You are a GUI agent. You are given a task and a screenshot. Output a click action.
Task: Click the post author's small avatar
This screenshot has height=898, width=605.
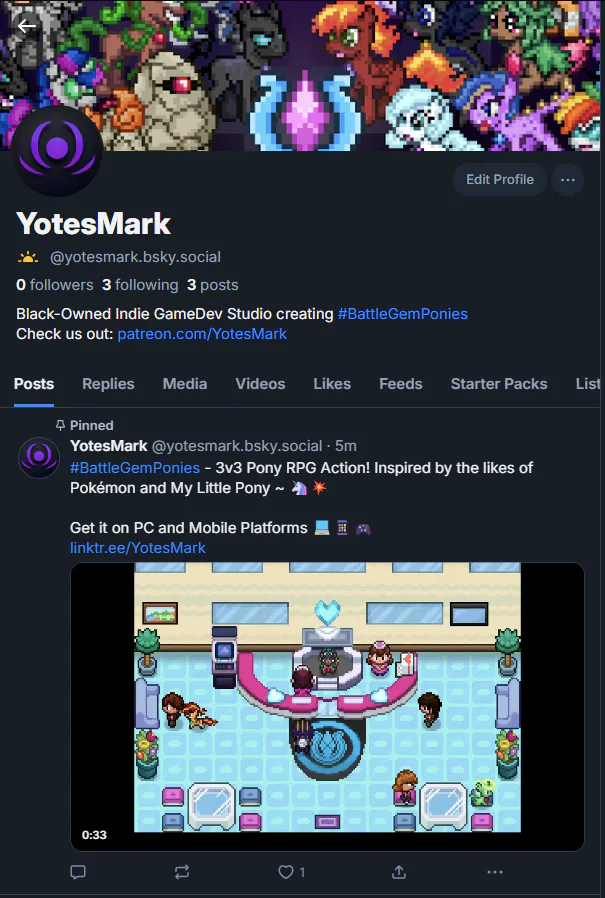(x=39, y=458)
